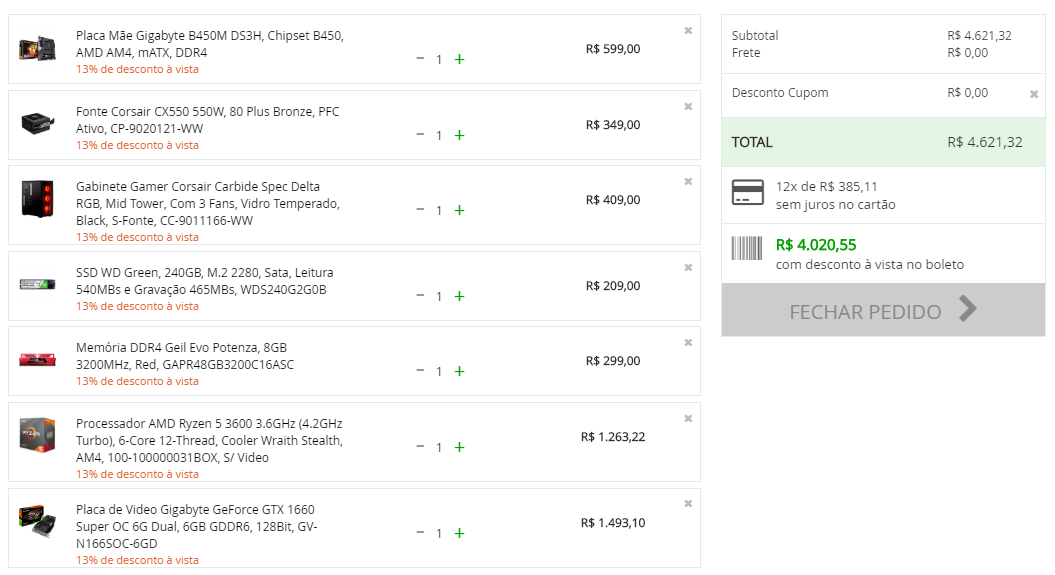Increase quantity of GTX 1660 Super card
This screenshot has width=1055, height=575.
click(x=459, y=533)
